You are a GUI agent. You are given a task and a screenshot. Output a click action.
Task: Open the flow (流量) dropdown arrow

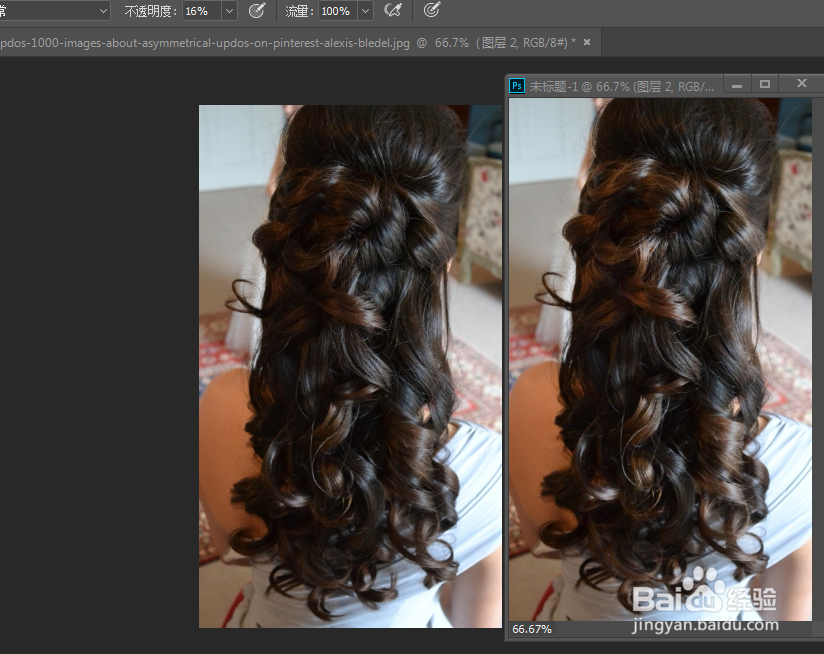365,11
